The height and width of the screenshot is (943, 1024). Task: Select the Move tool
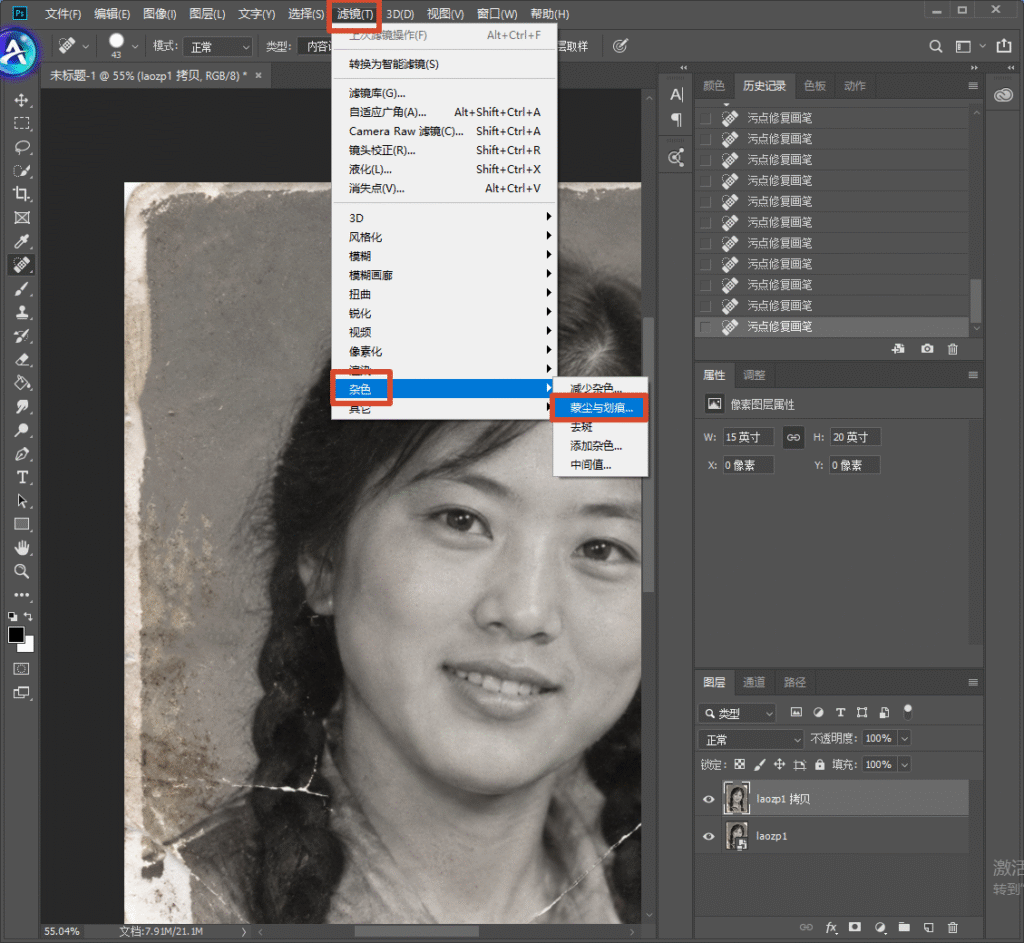pyautogui.click(x=22, y=100)
